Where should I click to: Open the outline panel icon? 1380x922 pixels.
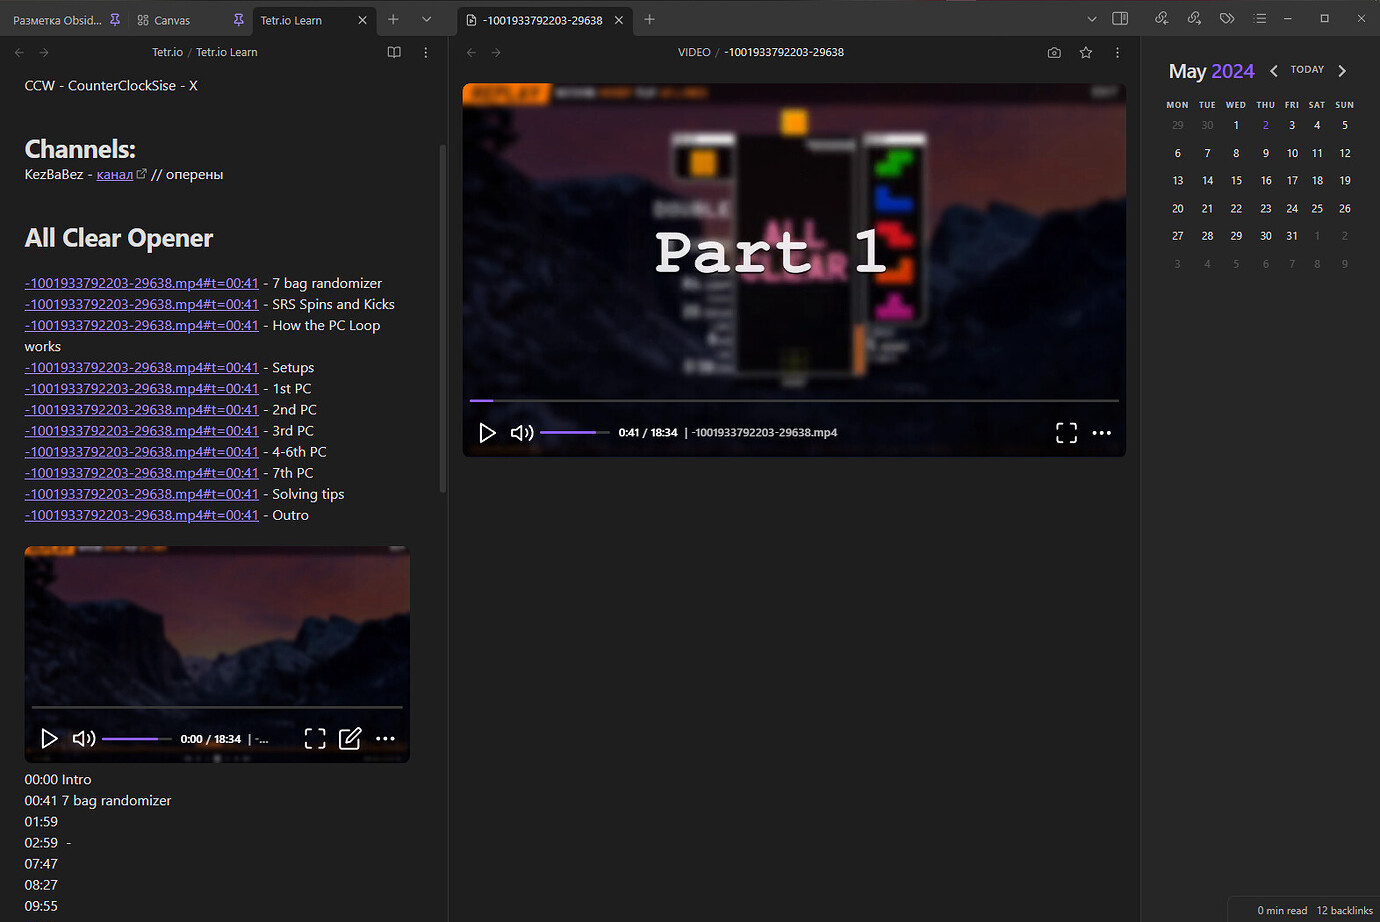1260,19
